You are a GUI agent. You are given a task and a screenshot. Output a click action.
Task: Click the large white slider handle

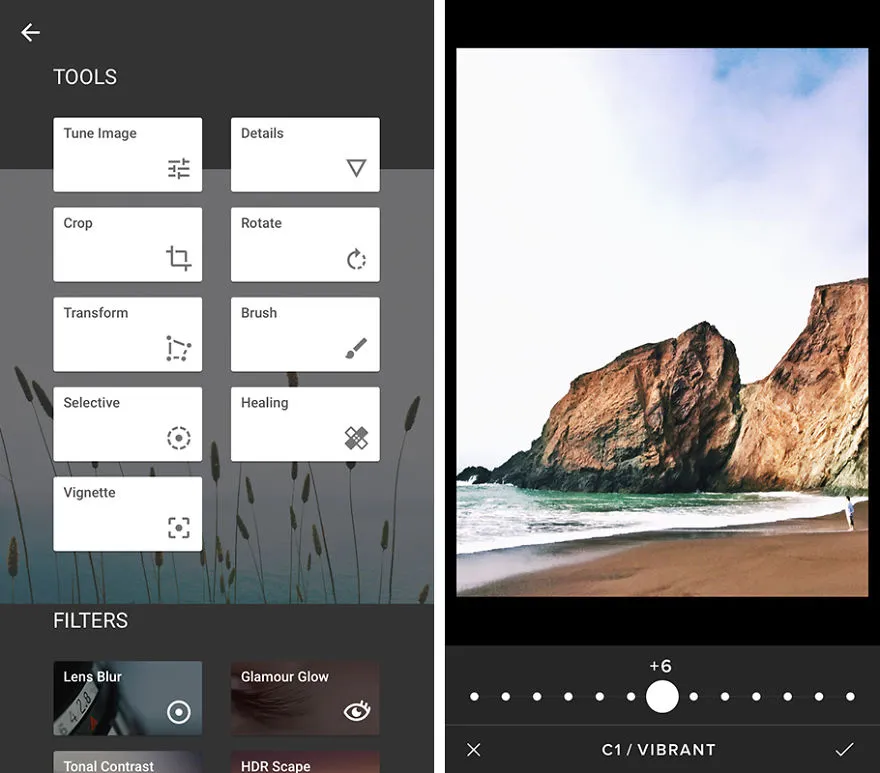662,697
